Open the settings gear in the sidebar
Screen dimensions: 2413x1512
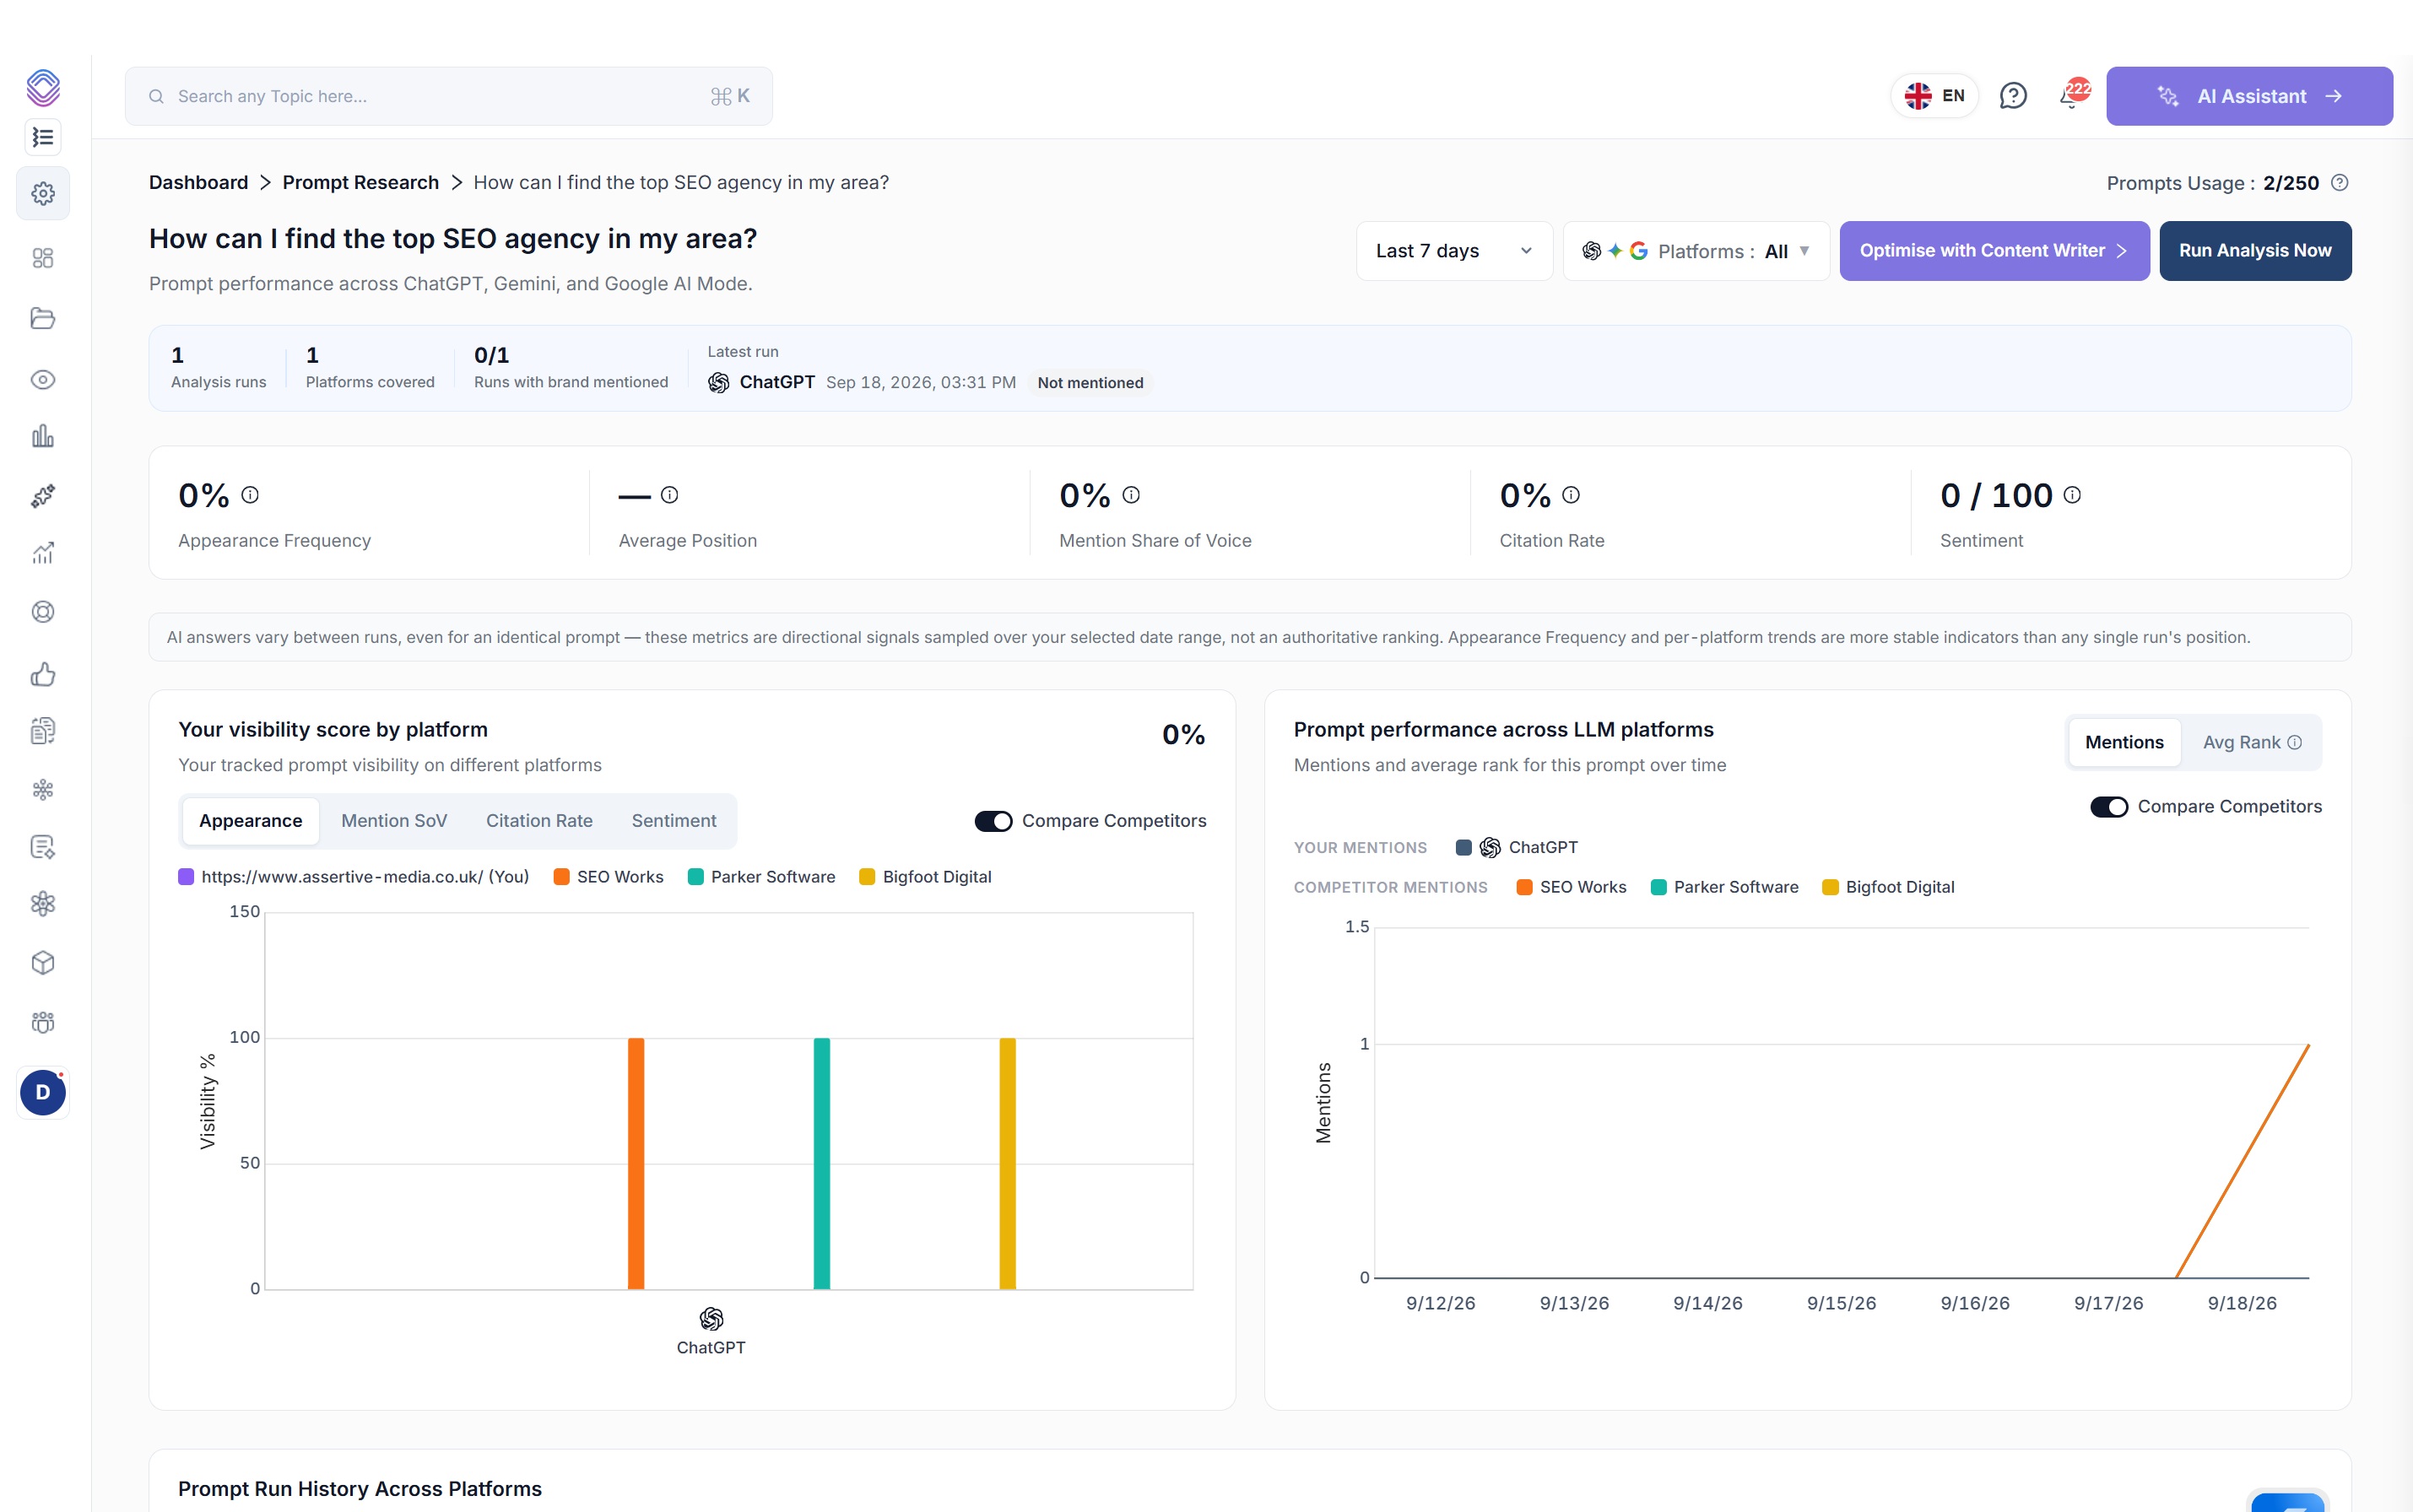coord(43,193)
